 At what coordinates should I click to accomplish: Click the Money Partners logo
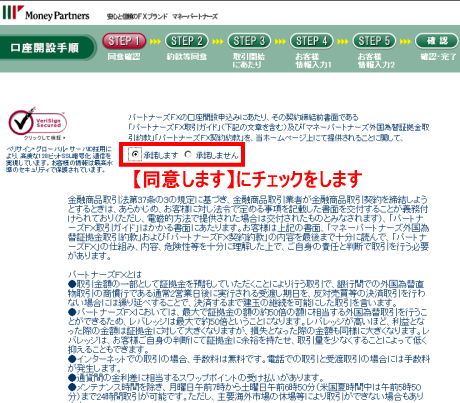[x=46, y=13]
